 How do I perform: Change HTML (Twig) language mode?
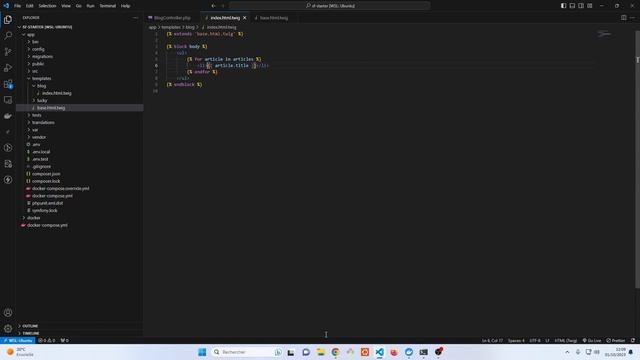565,340
